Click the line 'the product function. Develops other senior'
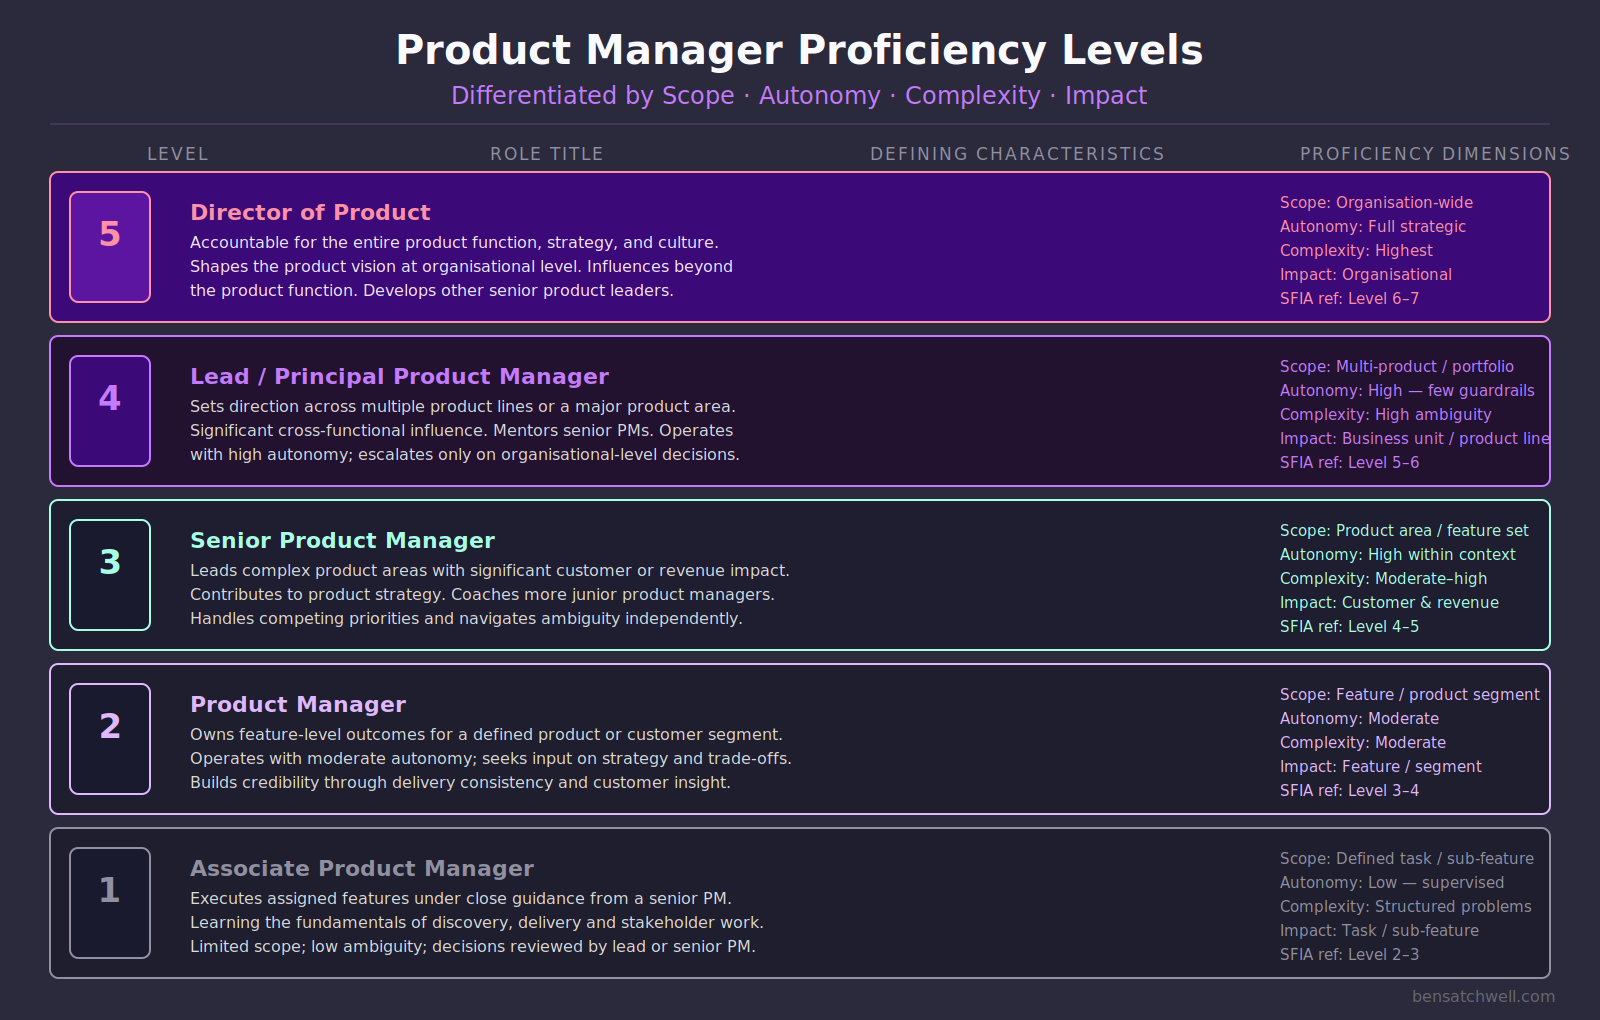This screenshot has width=1600, height=1020. pos(432,291)
